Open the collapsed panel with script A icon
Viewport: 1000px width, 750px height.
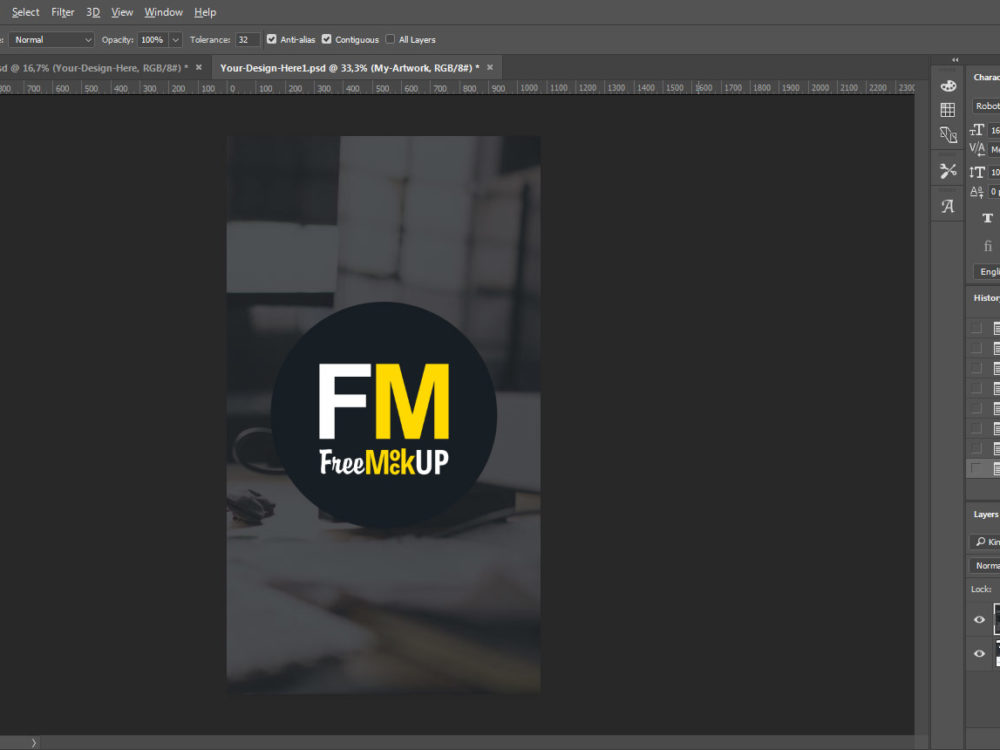point(948,206)
